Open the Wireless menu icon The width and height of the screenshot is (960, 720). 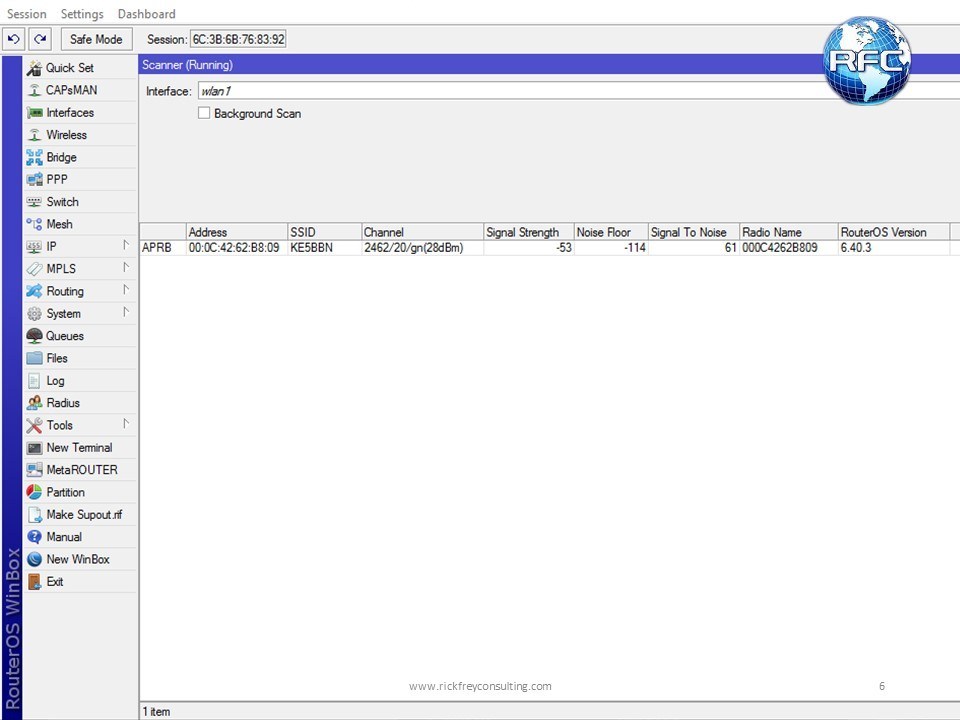point(35,135)
